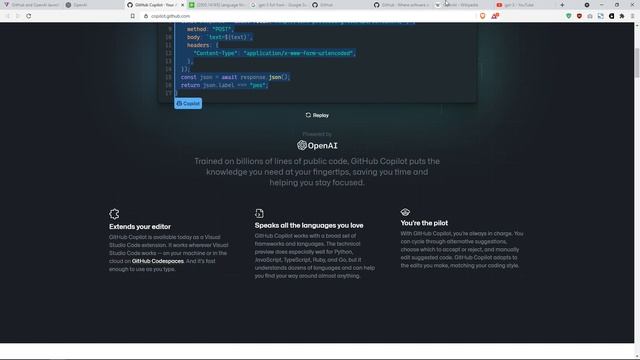Reload the page with the refresh icon
640x360 pixels.
click(x=29, y=16)
